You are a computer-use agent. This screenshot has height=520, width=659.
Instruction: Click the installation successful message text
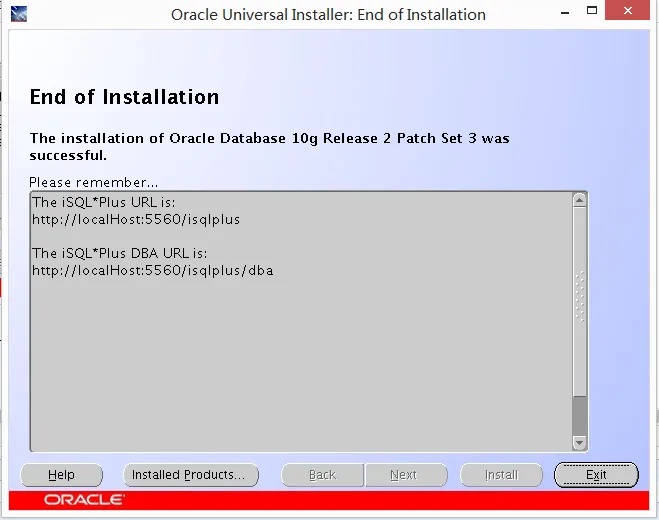pyautogui.click(x=269, y=147)
